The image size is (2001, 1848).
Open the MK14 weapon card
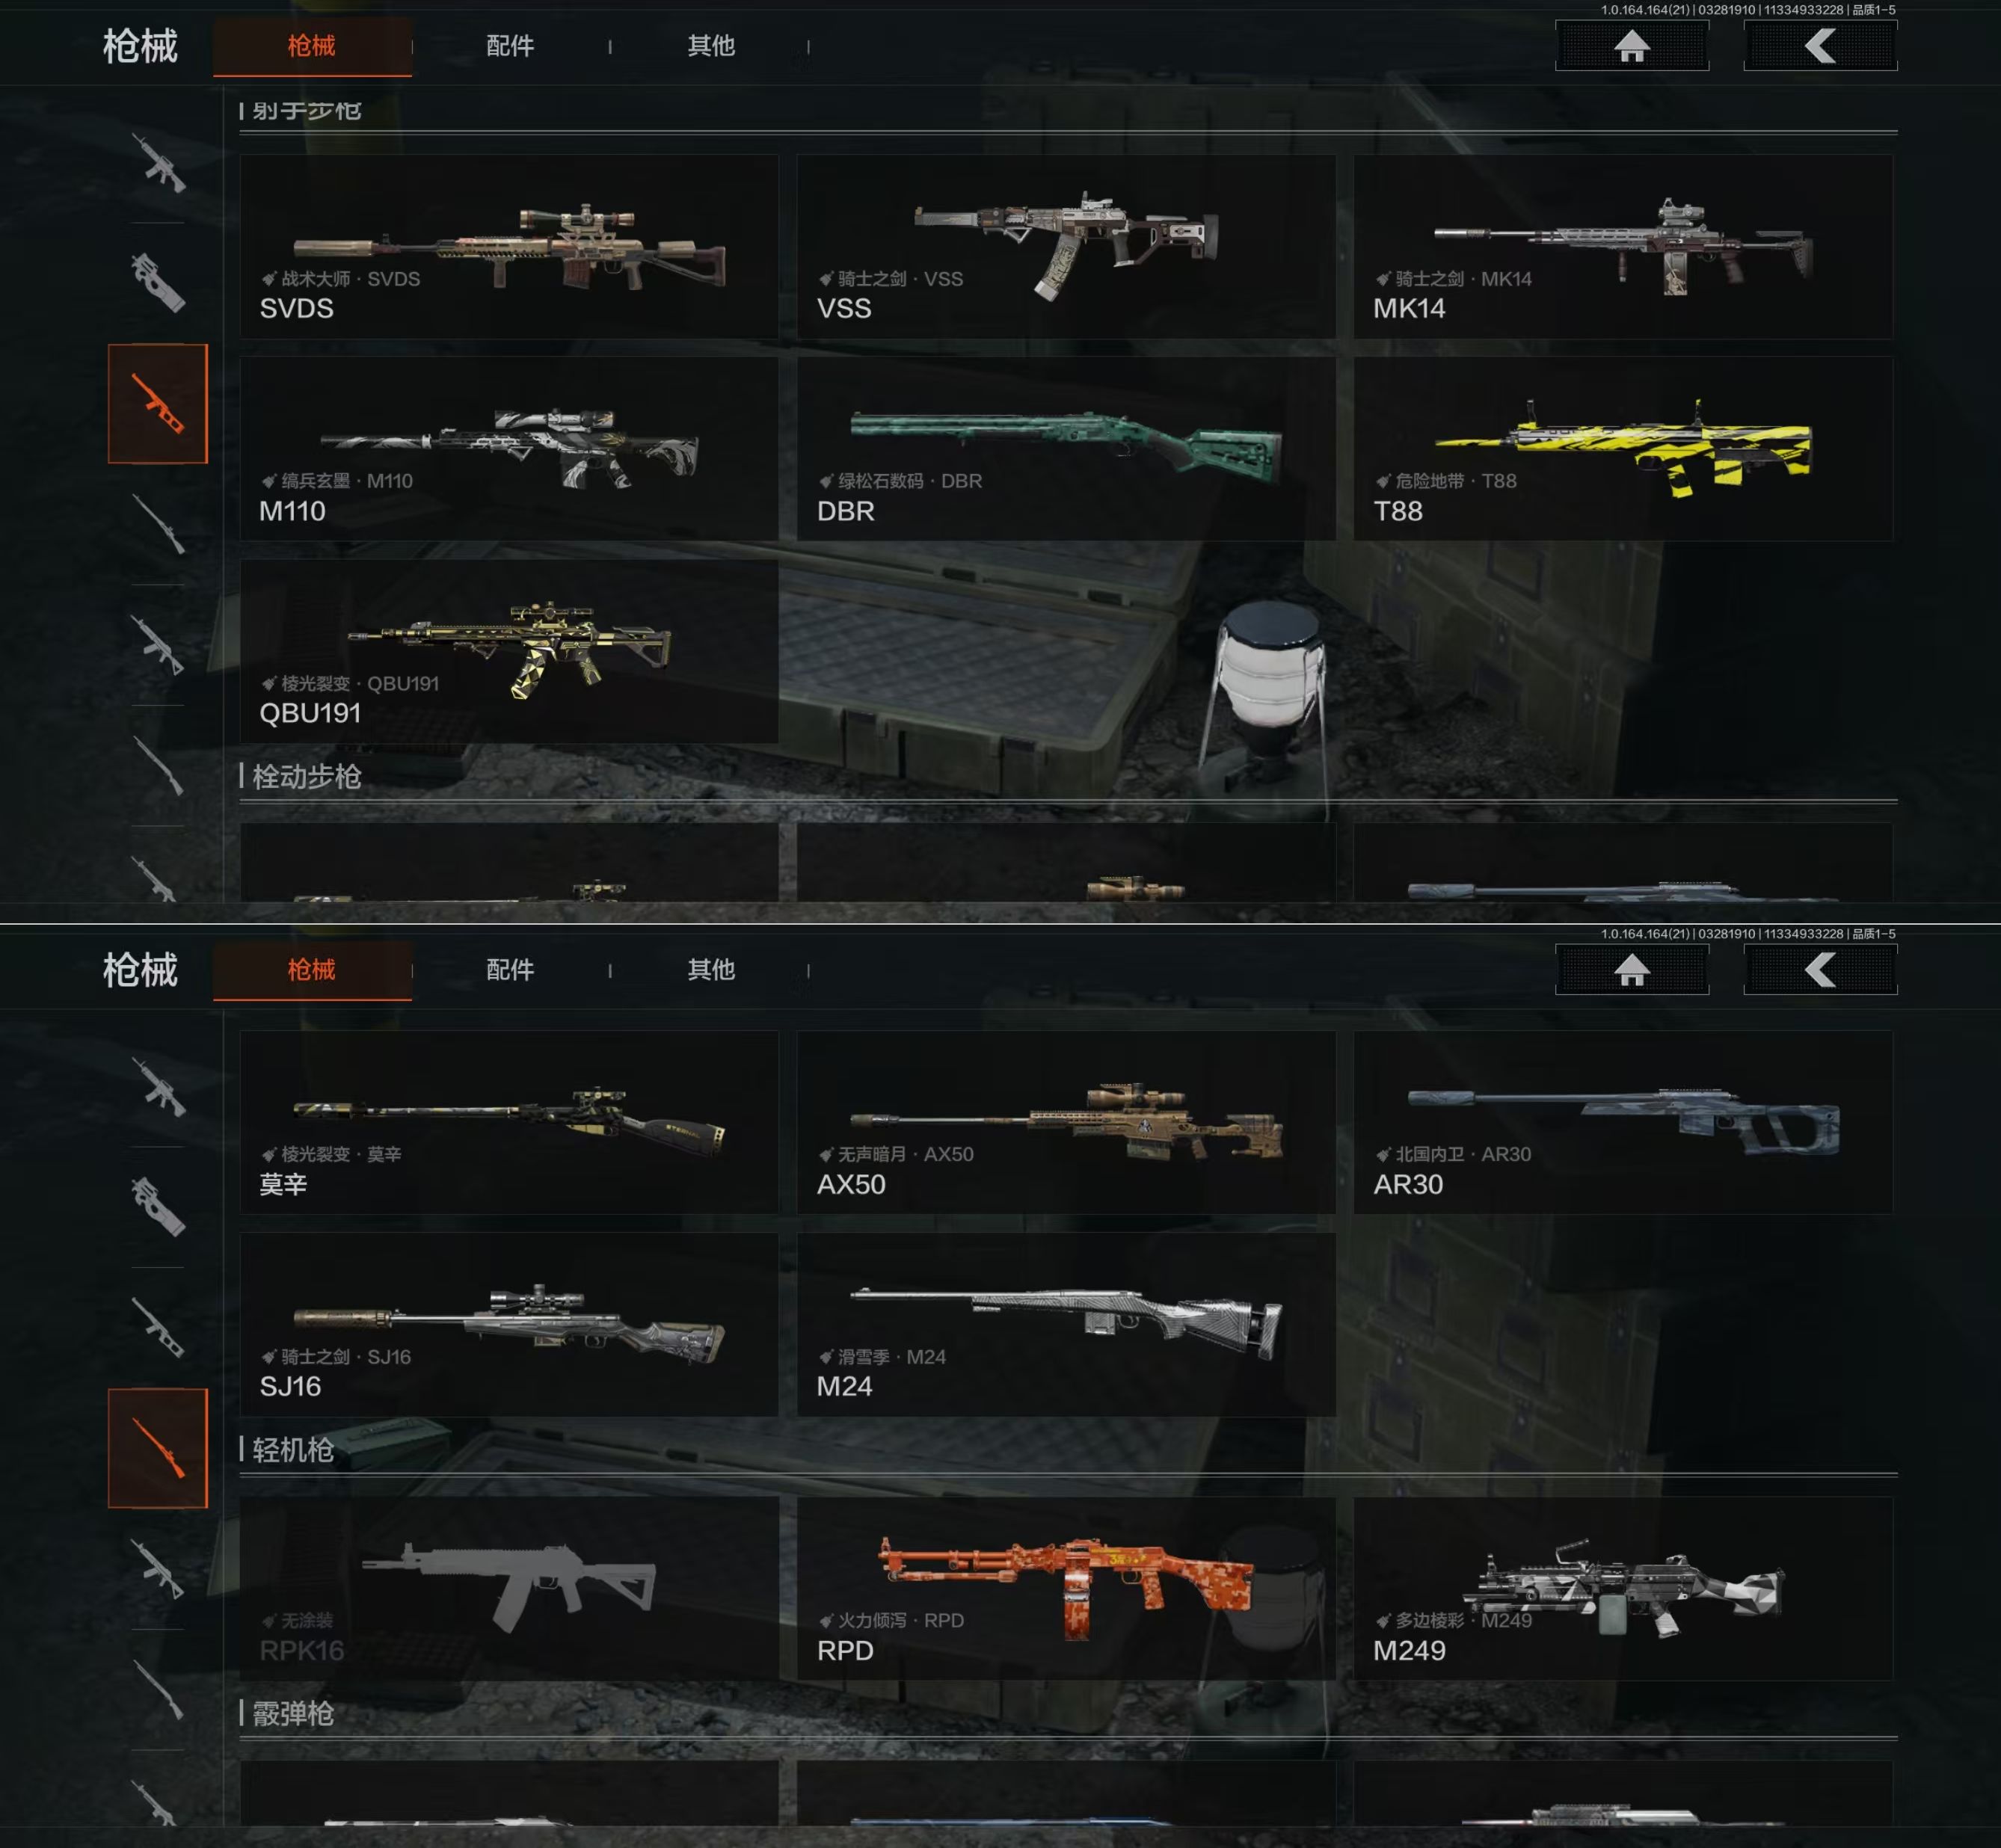pyautogui.click(x=1623, y=247)
